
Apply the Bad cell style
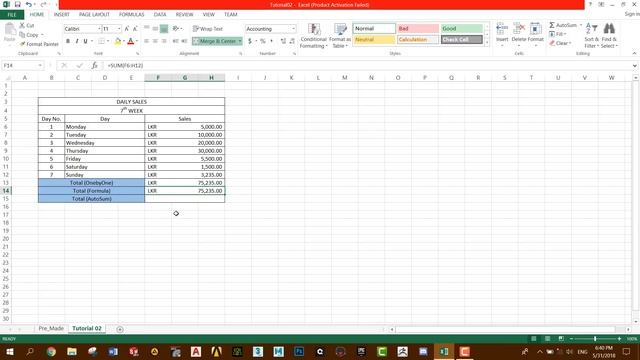tap(418, 29)
